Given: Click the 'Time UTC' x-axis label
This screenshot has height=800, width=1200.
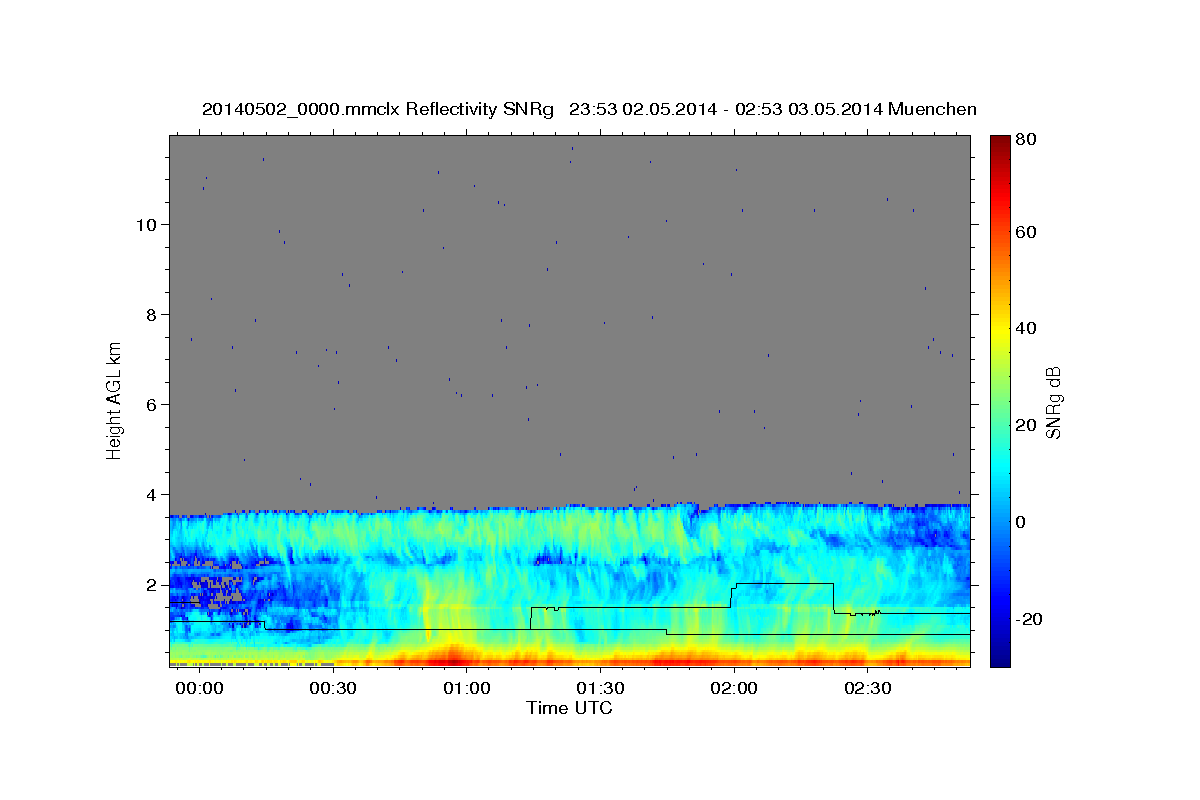Looking at the screenshot, I should [x=569, y=708].
